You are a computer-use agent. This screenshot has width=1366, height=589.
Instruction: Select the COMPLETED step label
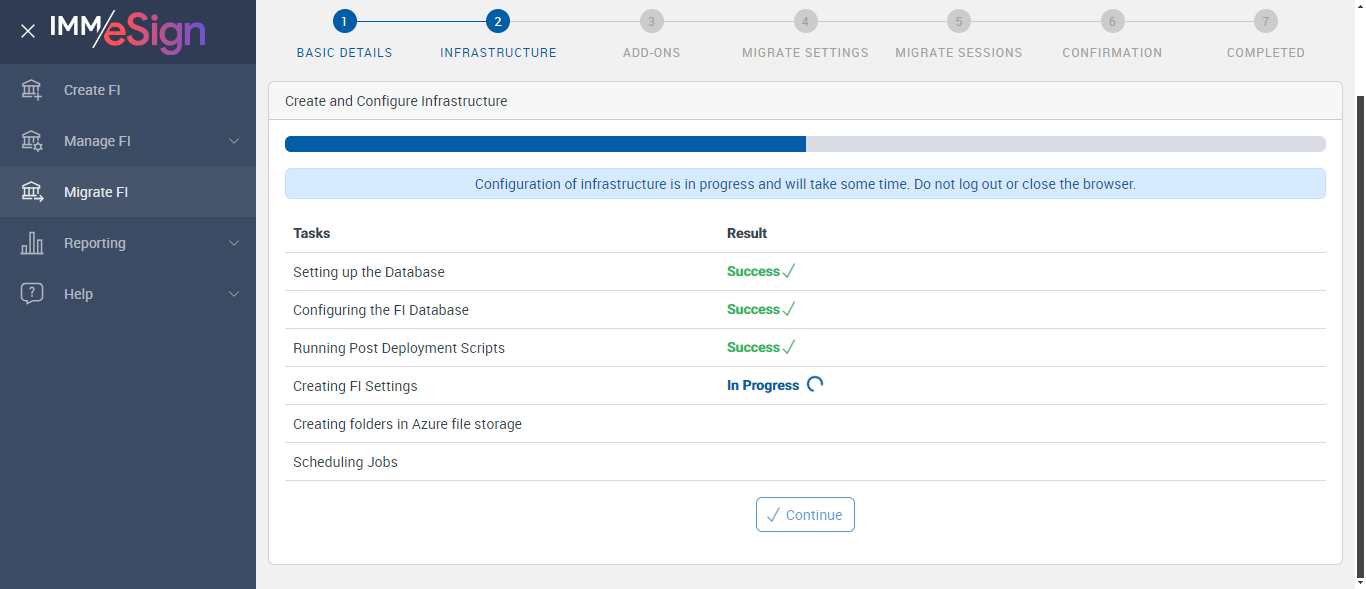pos(1265,53)
